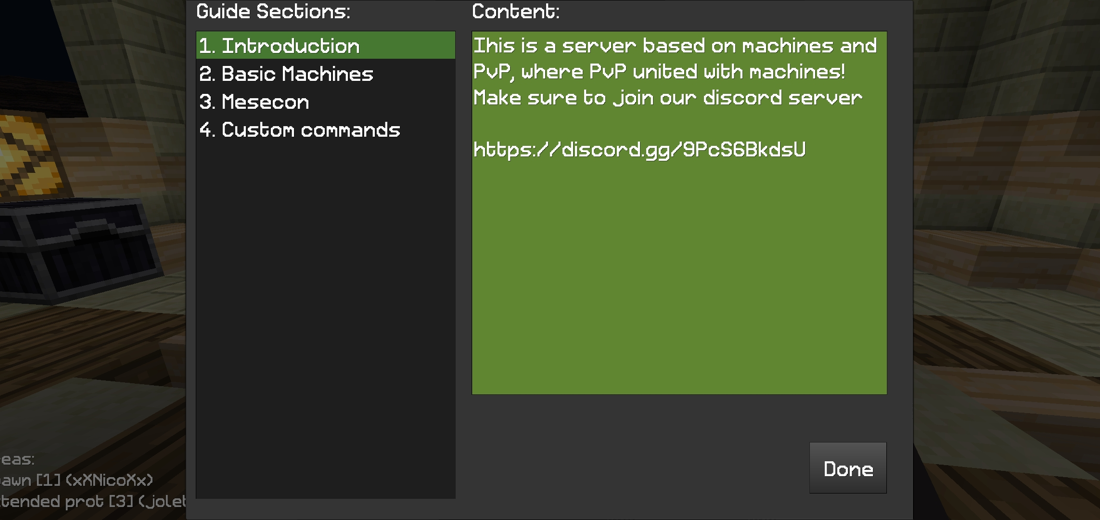The width and height of the screenshot is (1100, 520).
Task: Click the line "PvP united with machines!"
Action: 660,72
